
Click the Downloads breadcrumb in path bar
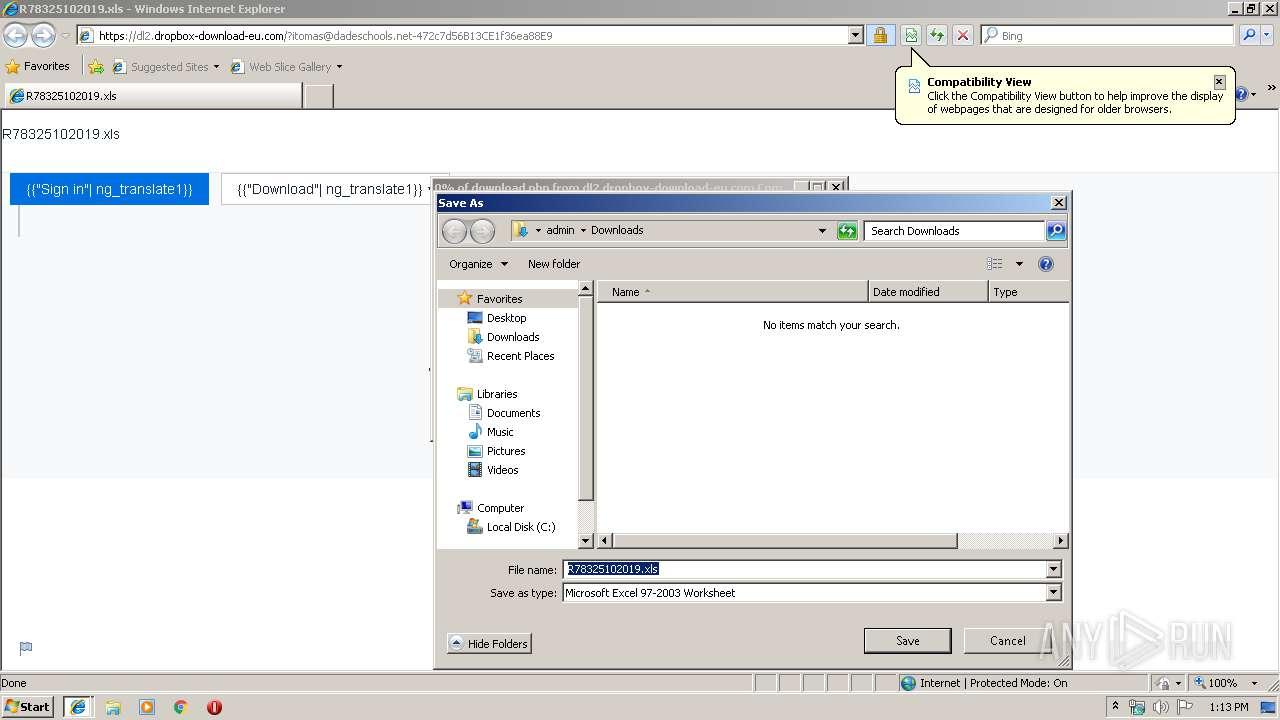[617, 230]
